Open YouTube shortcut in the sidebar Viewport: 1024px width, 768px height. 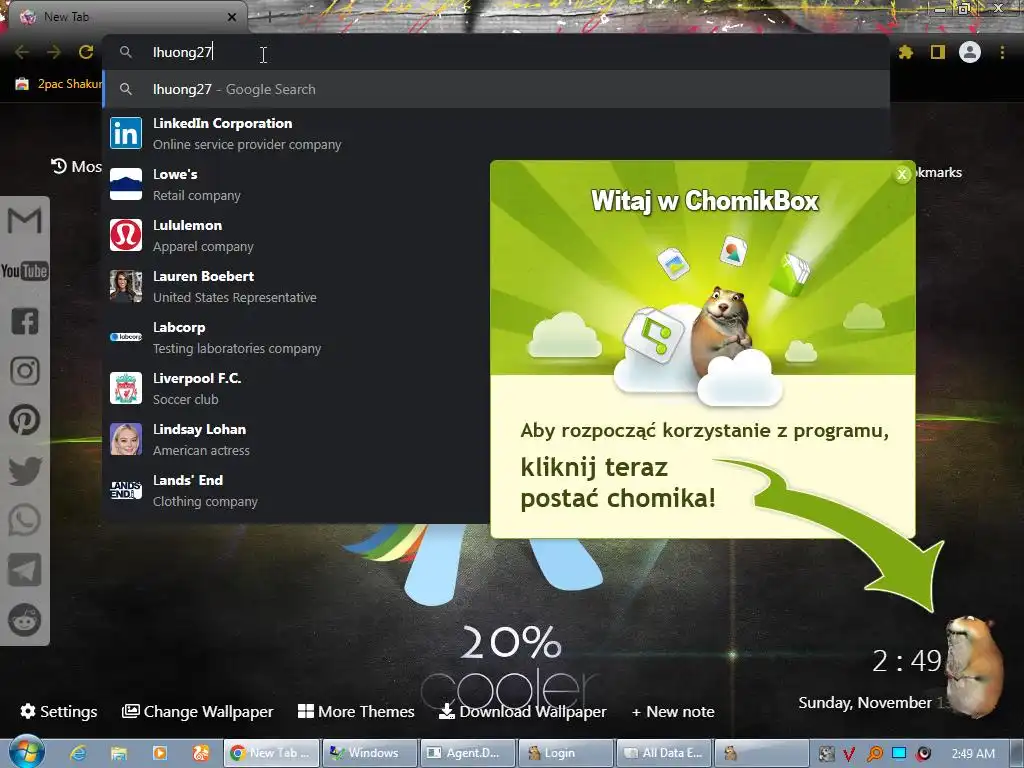point(25,270)
